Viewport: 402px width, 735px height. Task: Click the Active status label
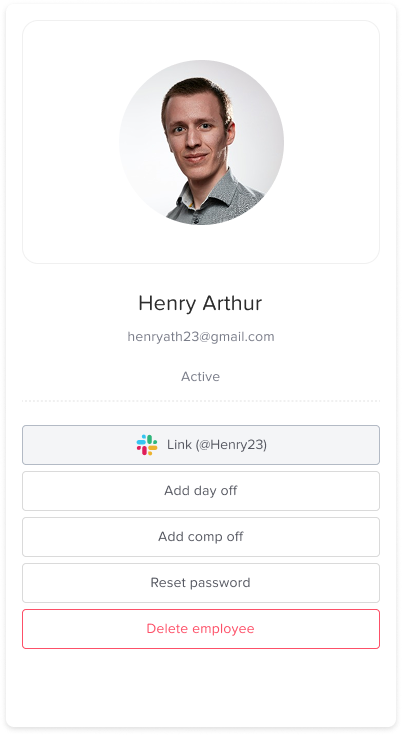201,376
